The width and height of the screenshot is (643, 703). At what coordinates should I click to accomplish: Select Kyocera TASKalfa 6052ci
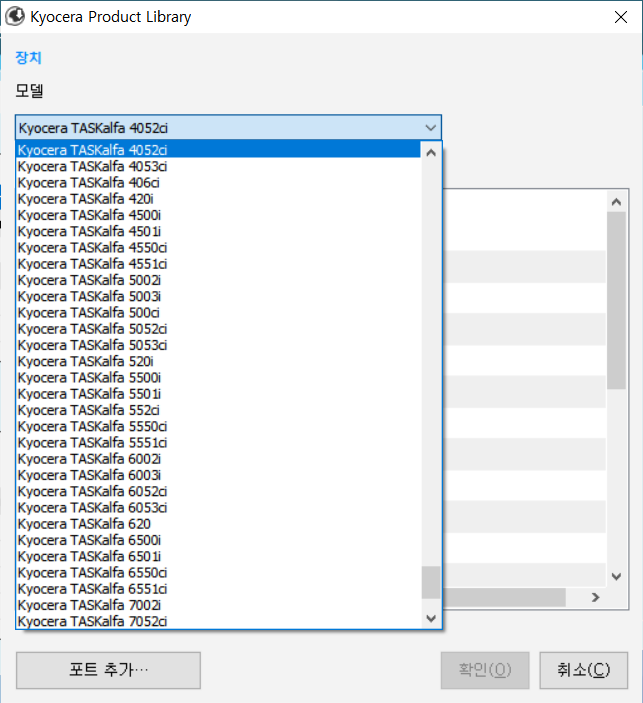point(218,491)
